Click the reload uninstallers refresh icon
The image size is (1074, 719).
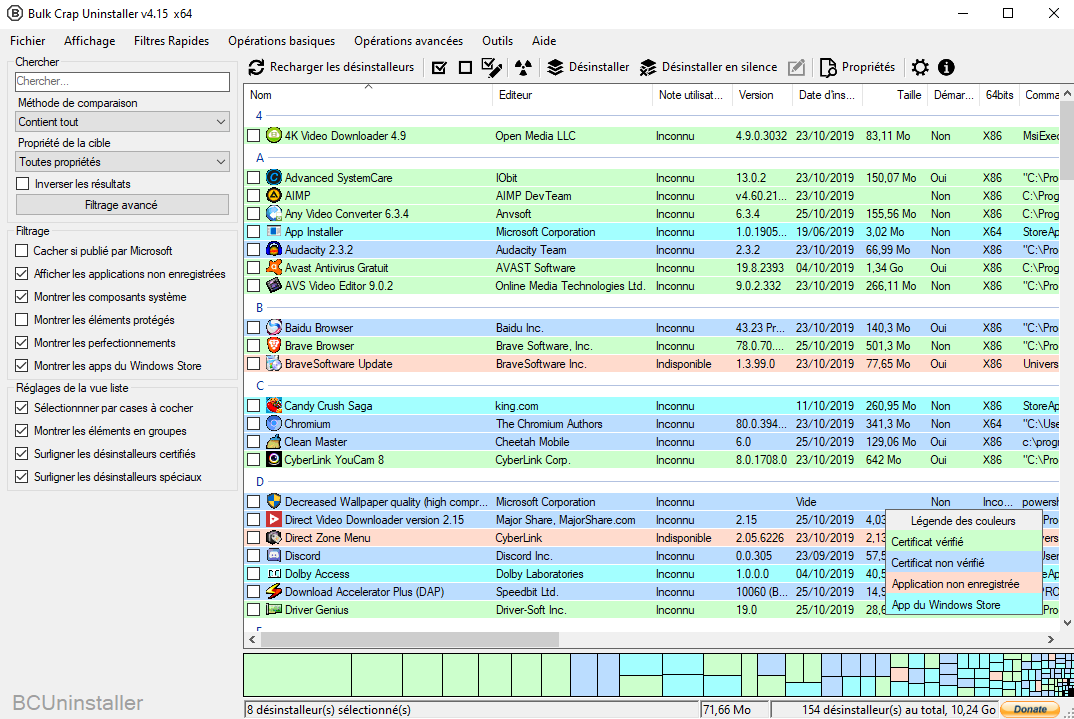[256, 67]
